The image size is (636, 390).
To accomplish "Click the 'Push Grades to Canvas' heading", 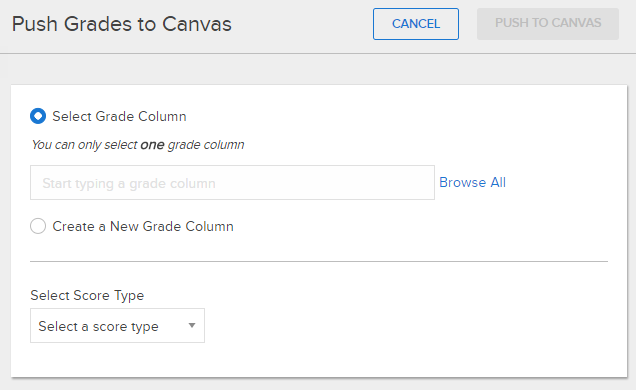I will [122, 24].
